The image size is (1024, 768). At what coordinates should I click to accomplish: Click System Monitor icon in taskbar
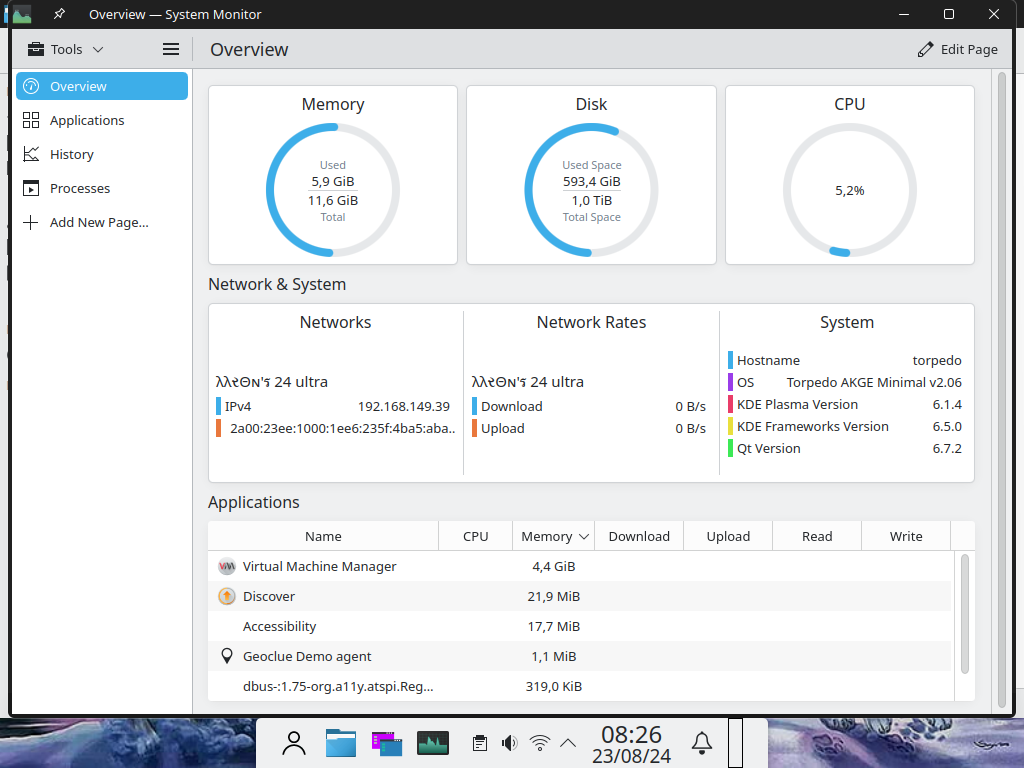[432, 743]
